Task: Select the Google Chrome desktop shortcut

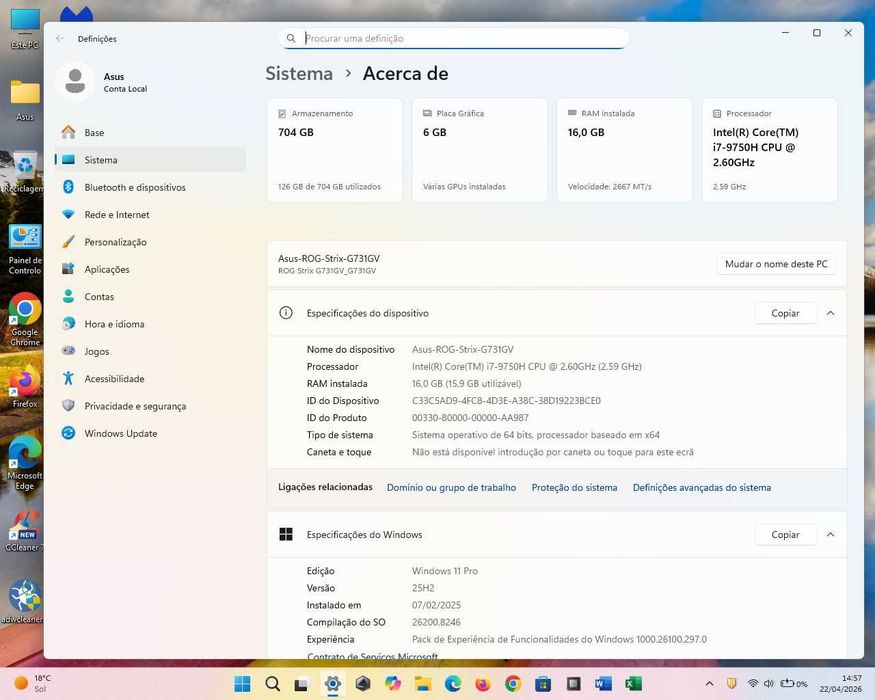Action: coord(25,320)
